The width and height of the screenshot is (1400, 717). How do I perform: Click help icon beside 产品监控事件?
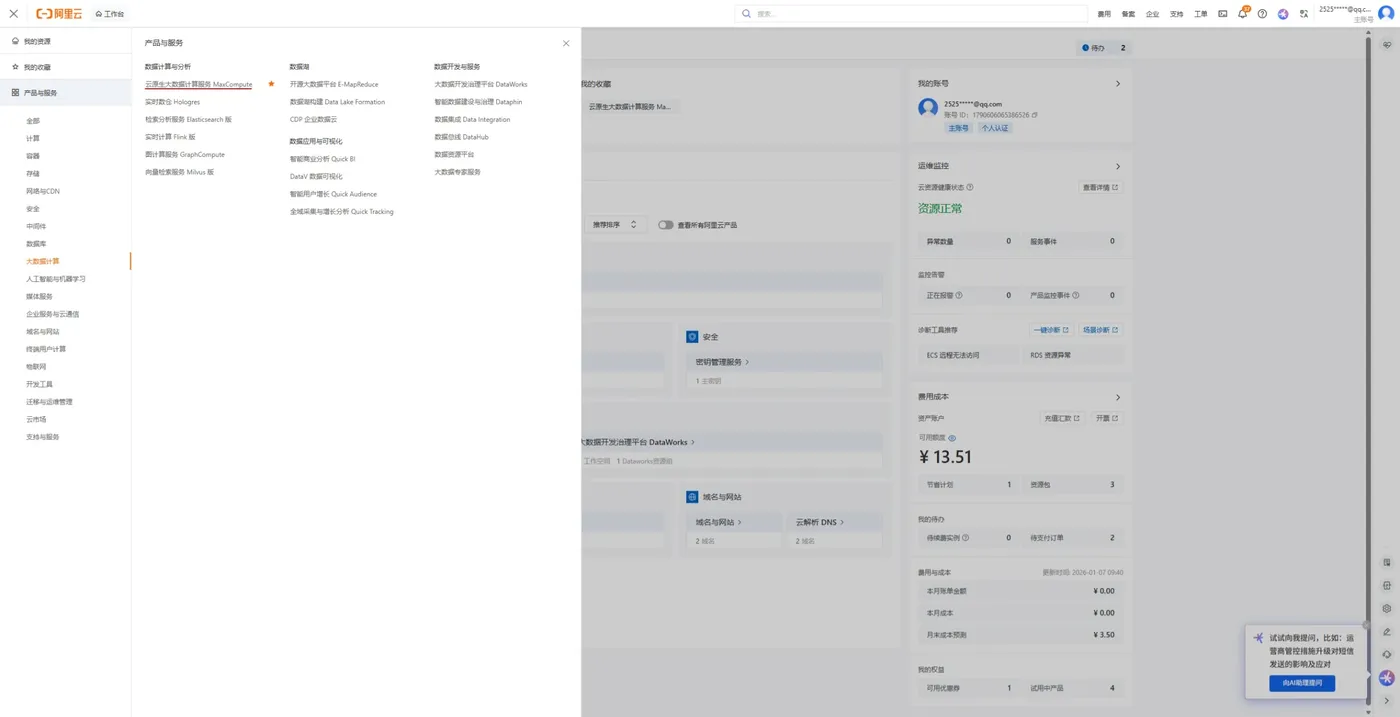(x=1076, y=295)
